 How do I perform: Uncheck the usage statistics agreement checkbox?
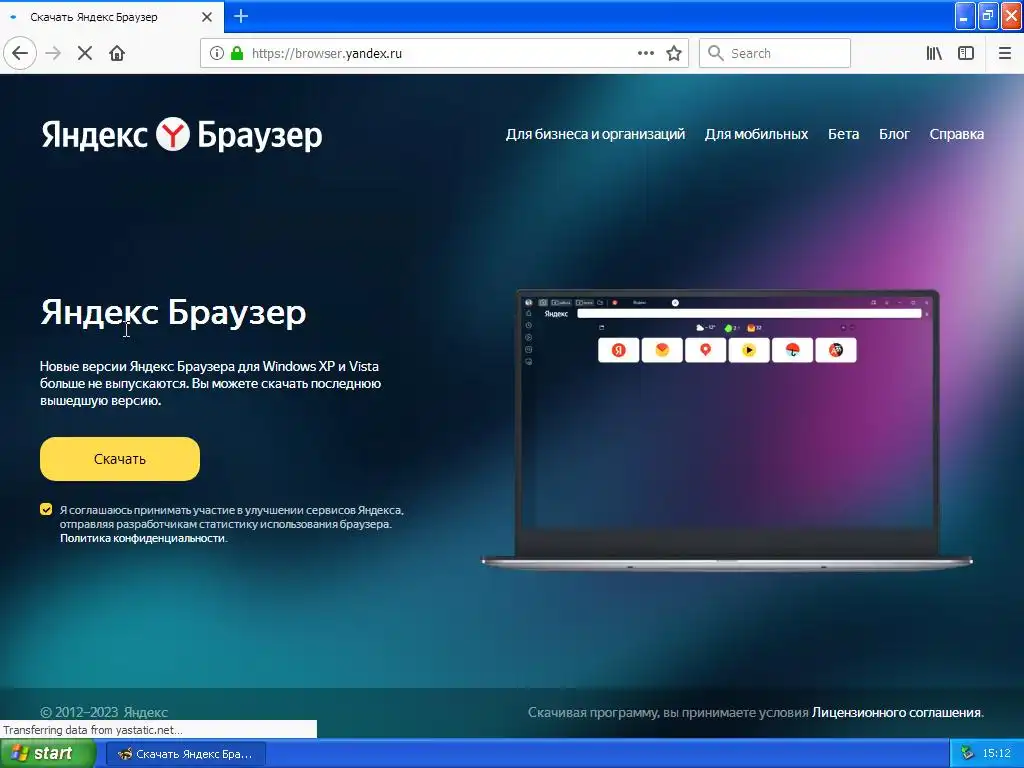click(46, 509)
